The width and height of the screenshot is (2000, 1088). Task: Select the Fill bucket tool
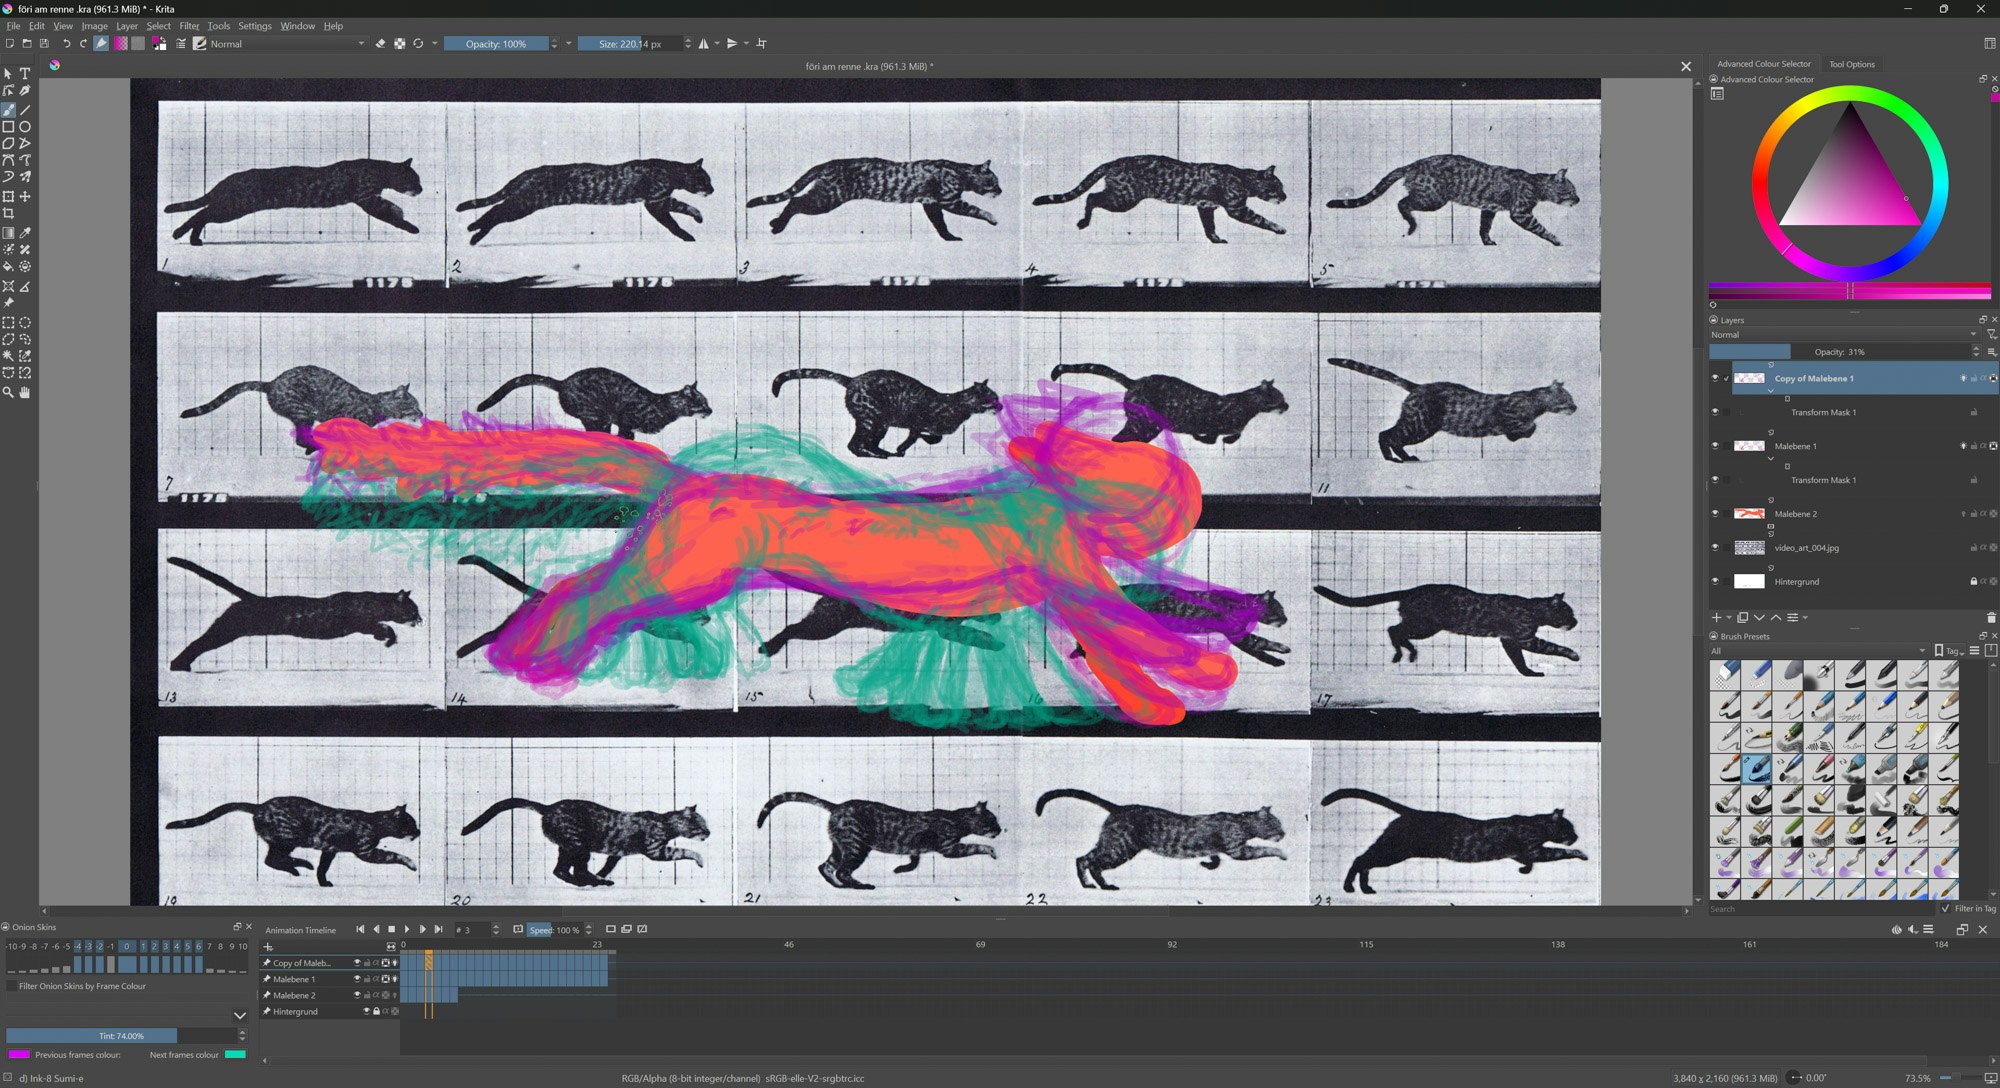point(8,267)
